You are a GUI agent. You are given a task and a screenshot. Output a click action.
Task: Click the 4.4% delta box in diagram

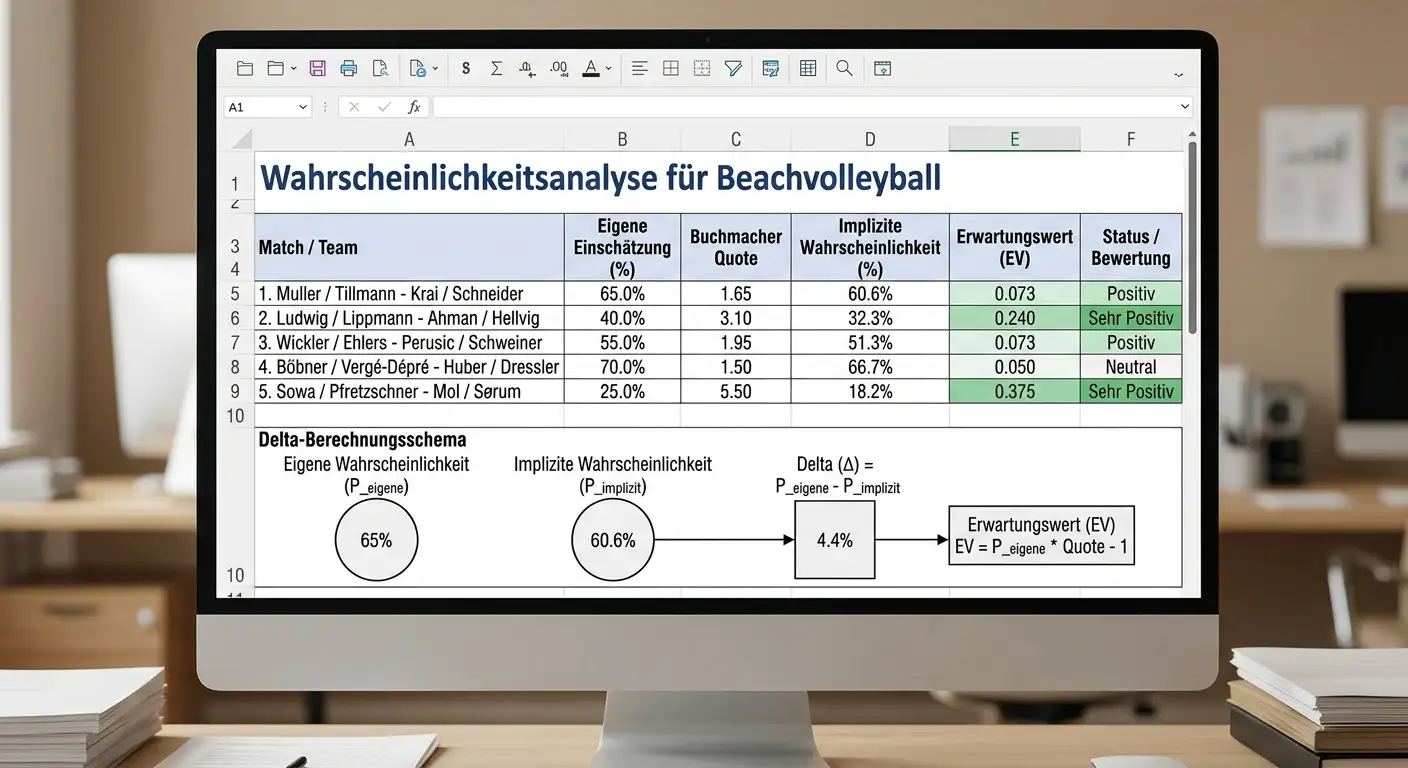tap(835, 540)
